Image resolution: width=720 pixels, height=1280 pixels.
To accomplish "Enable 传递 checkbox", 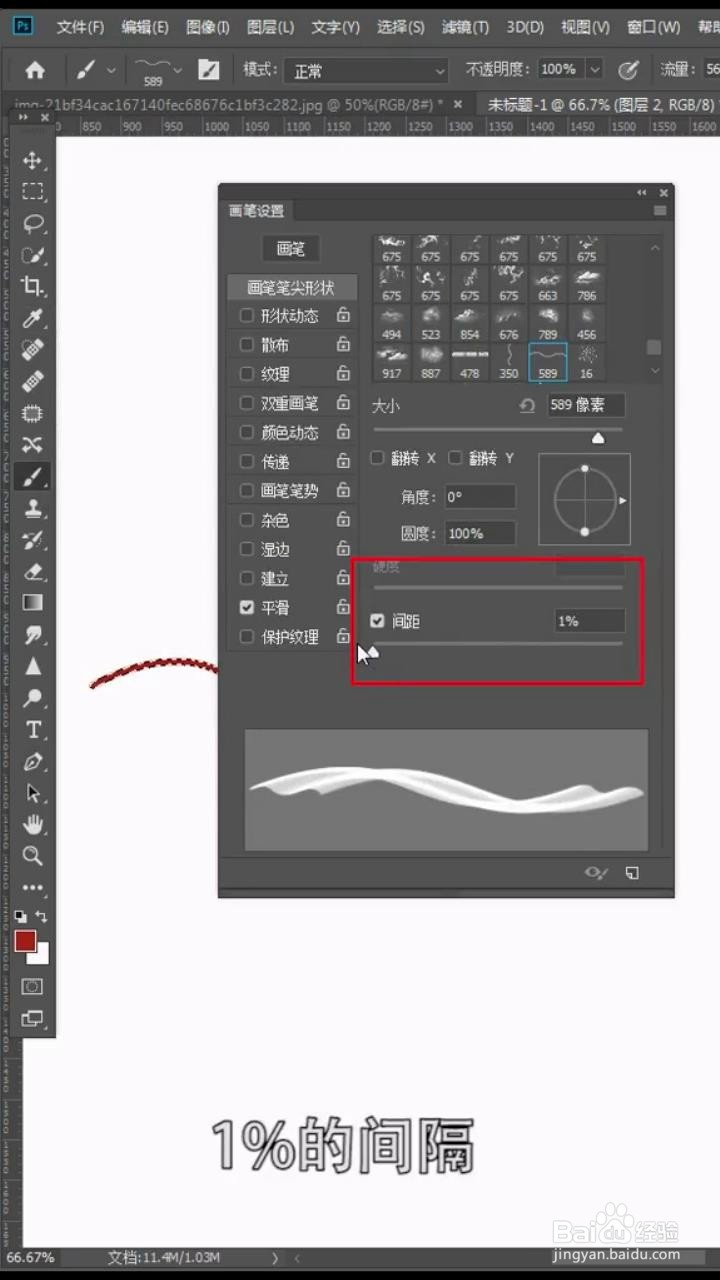I will pos(246,461).
